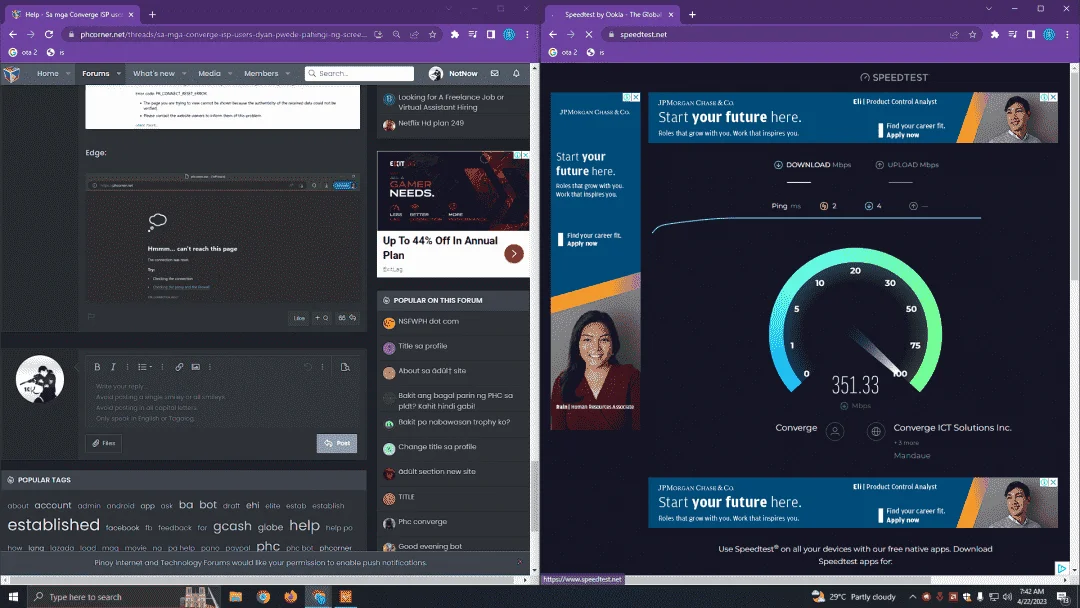Screen dimensions: 1080x608
Task: Launch Firefox from the taskbar
Action: [x=291, y=596]
